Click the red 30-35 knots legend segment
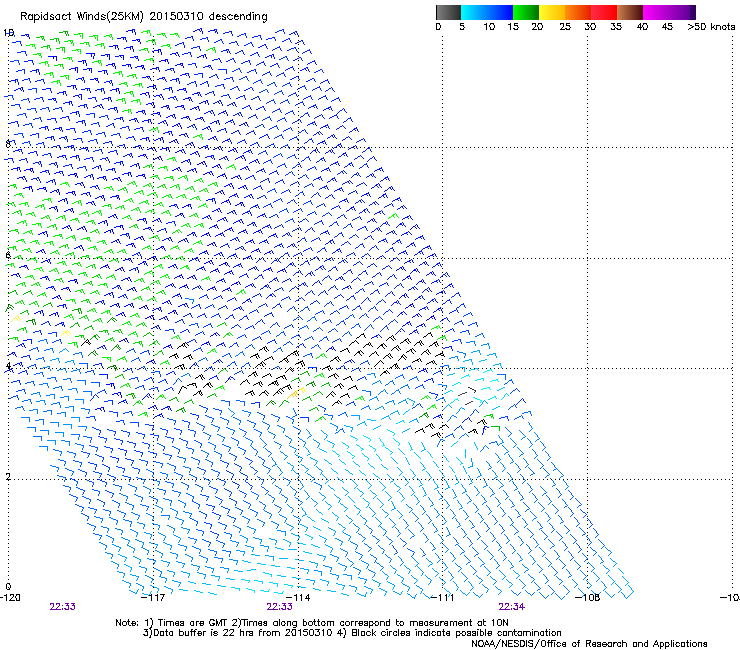The width and height of the screenshot is (740, 650). point(604,12)
